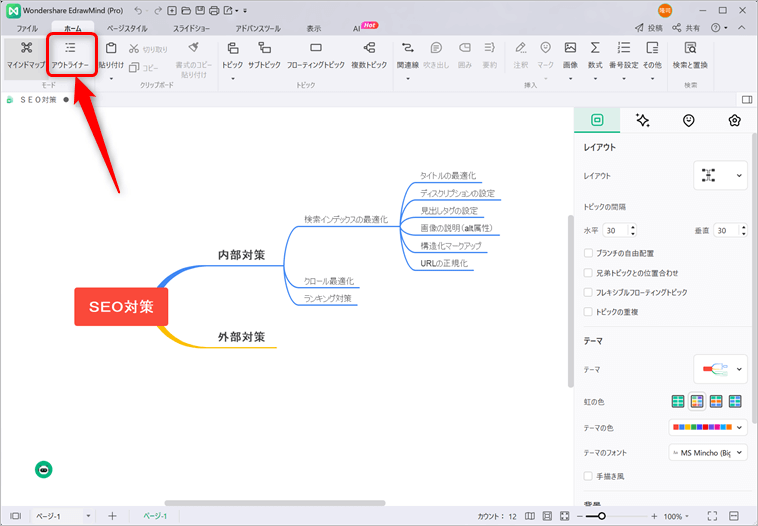Click the 投稿 publish button
The height and width of the screenshot is (526, 758).
point(648,29)
